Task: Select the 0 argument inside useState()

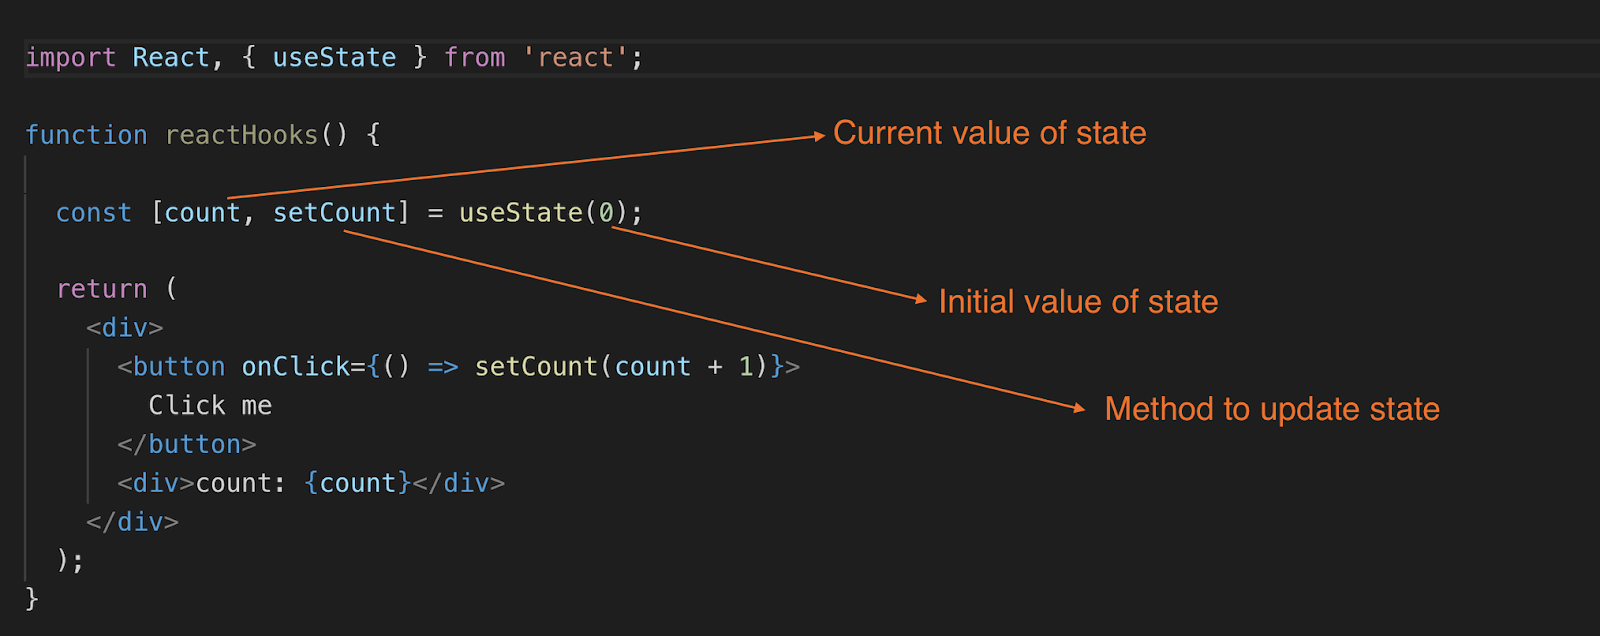Action: click(606, 213)
